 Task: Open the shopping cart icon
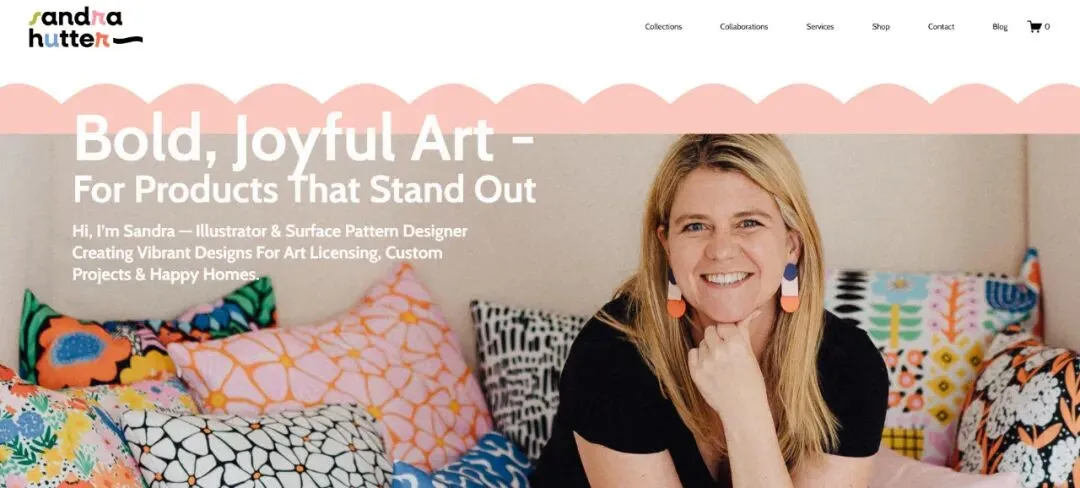[x=1034, y=27]
